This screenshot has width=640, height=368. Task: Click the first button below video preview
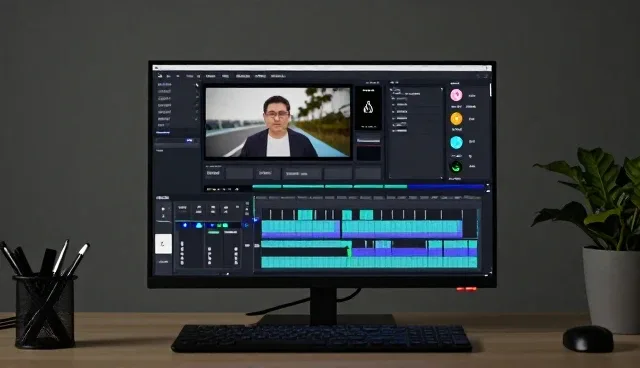click(213, 173)
